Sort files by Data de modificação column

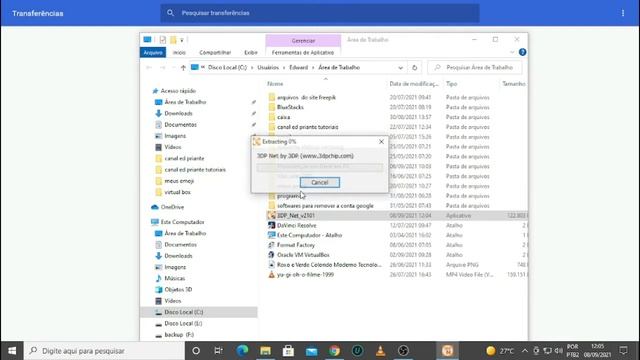tap(414, 84)
